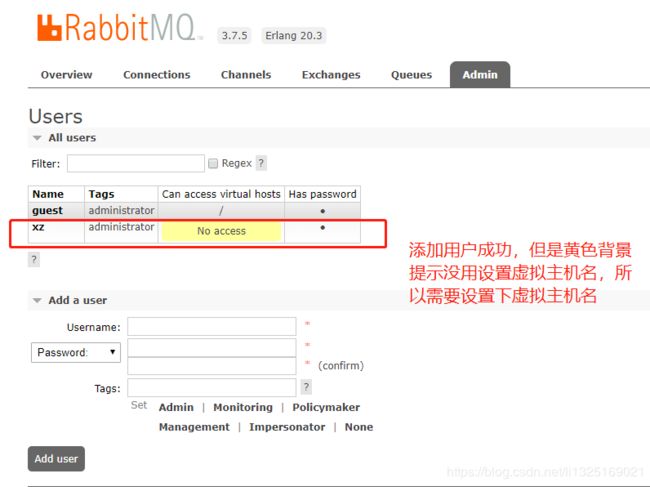Collapse the All users section
The height and width of the screenshot is (487, 650).
72,138
